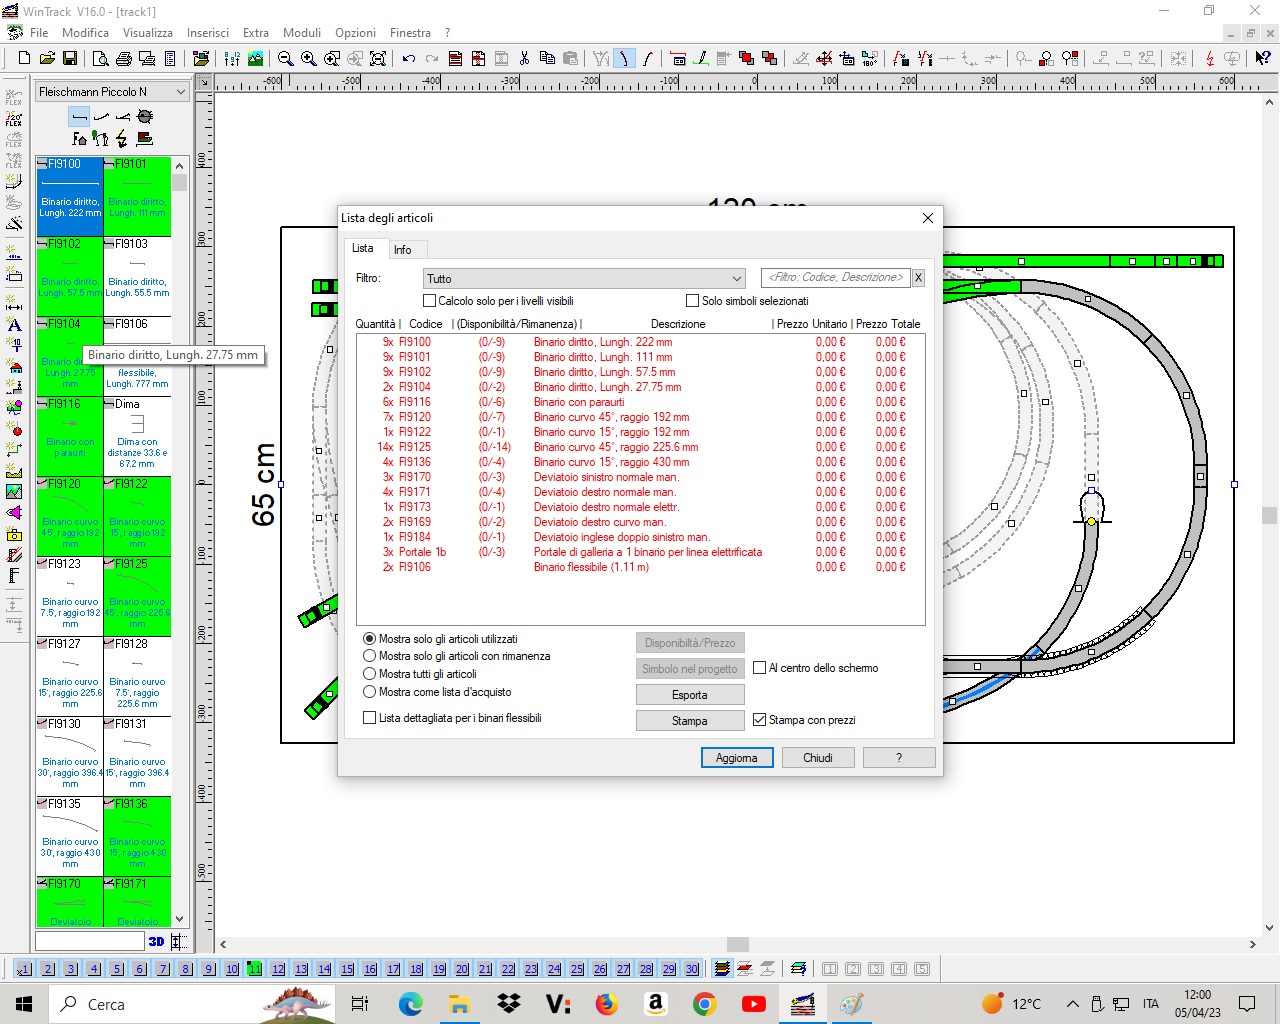Click the Save file toolbar icon
The height and width of the screenshot is (1024, 1280).
69,59
